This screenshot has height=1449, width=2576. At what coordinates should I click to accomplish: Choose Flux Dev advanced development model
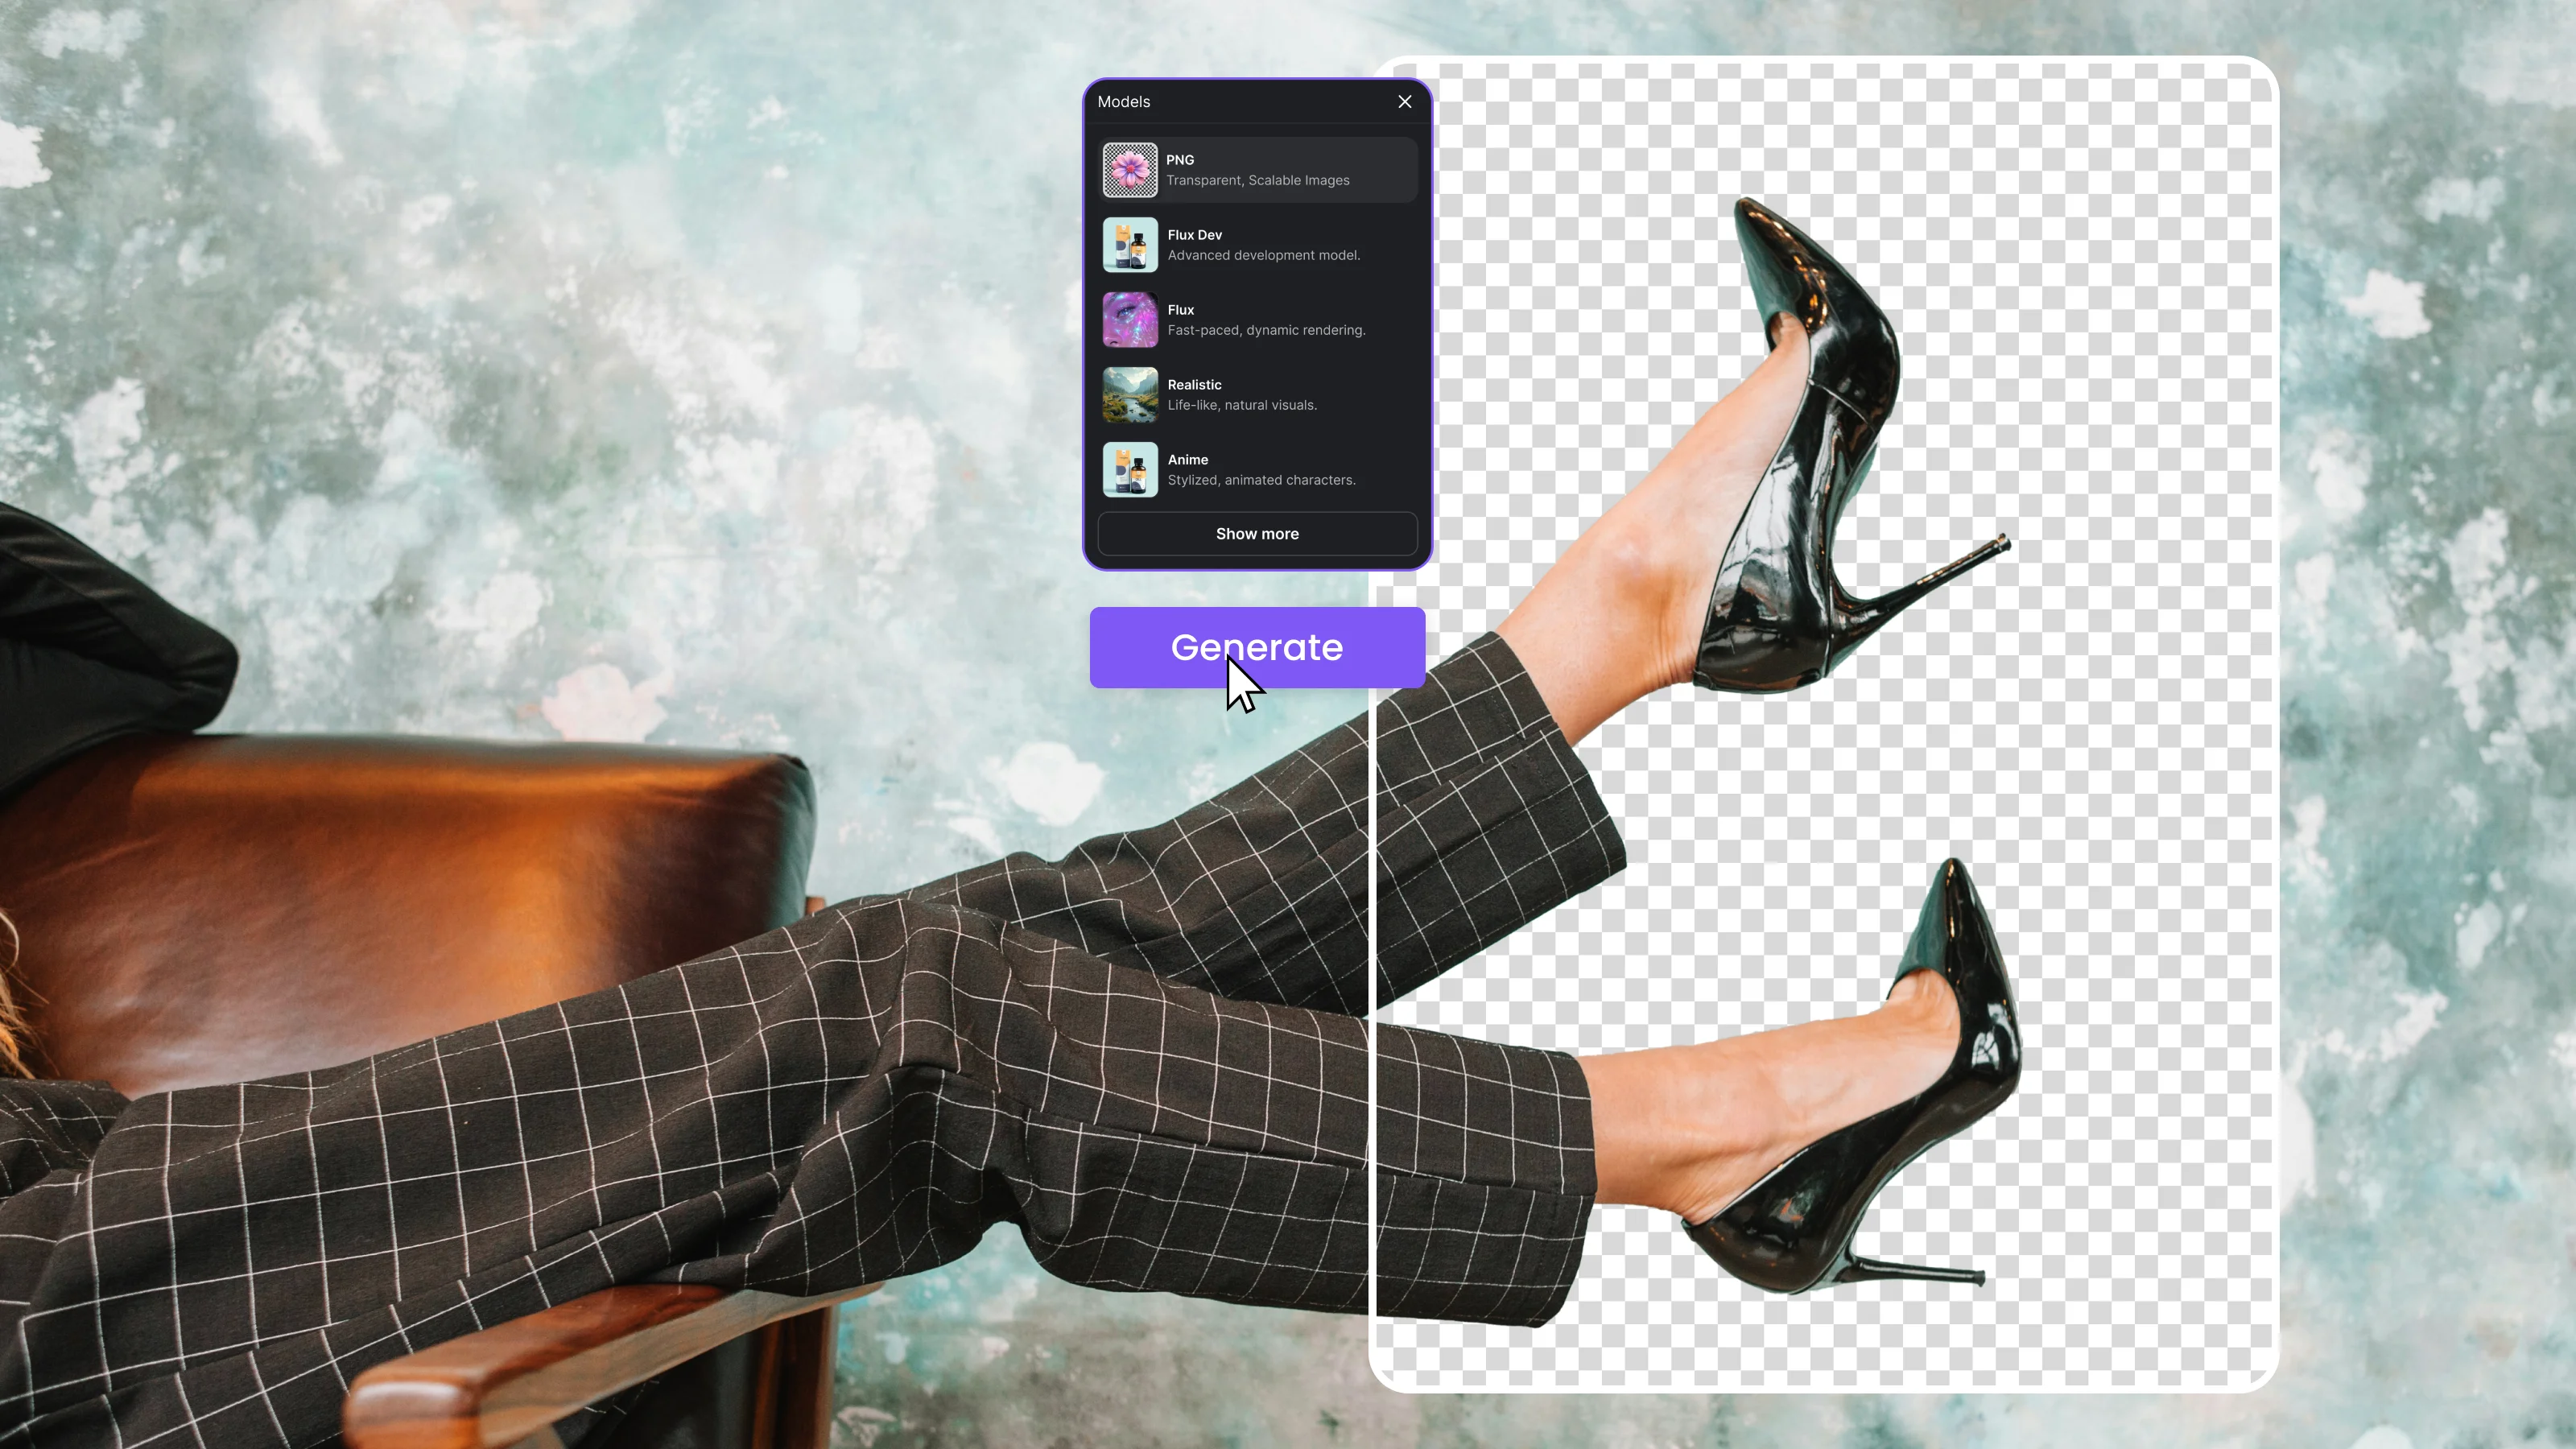[1258, 245]
